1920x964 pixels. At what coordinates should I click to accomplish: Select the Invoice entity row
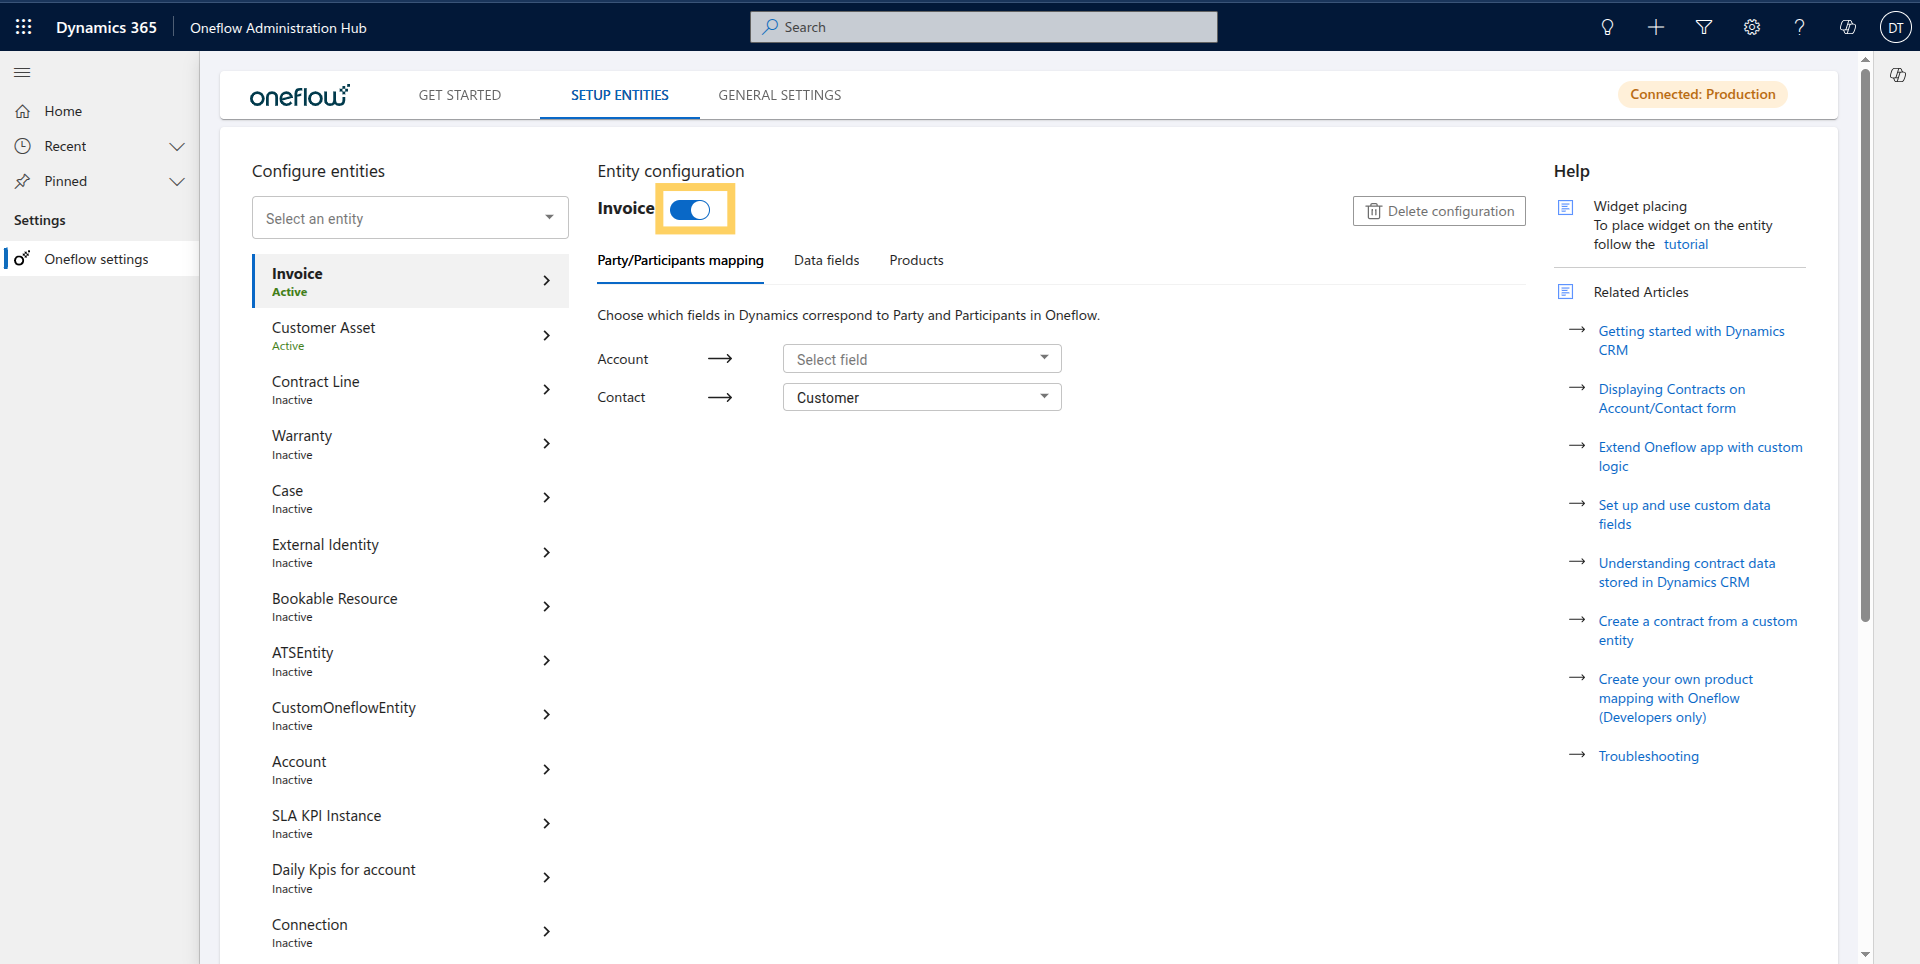click(x=410, y=281)
